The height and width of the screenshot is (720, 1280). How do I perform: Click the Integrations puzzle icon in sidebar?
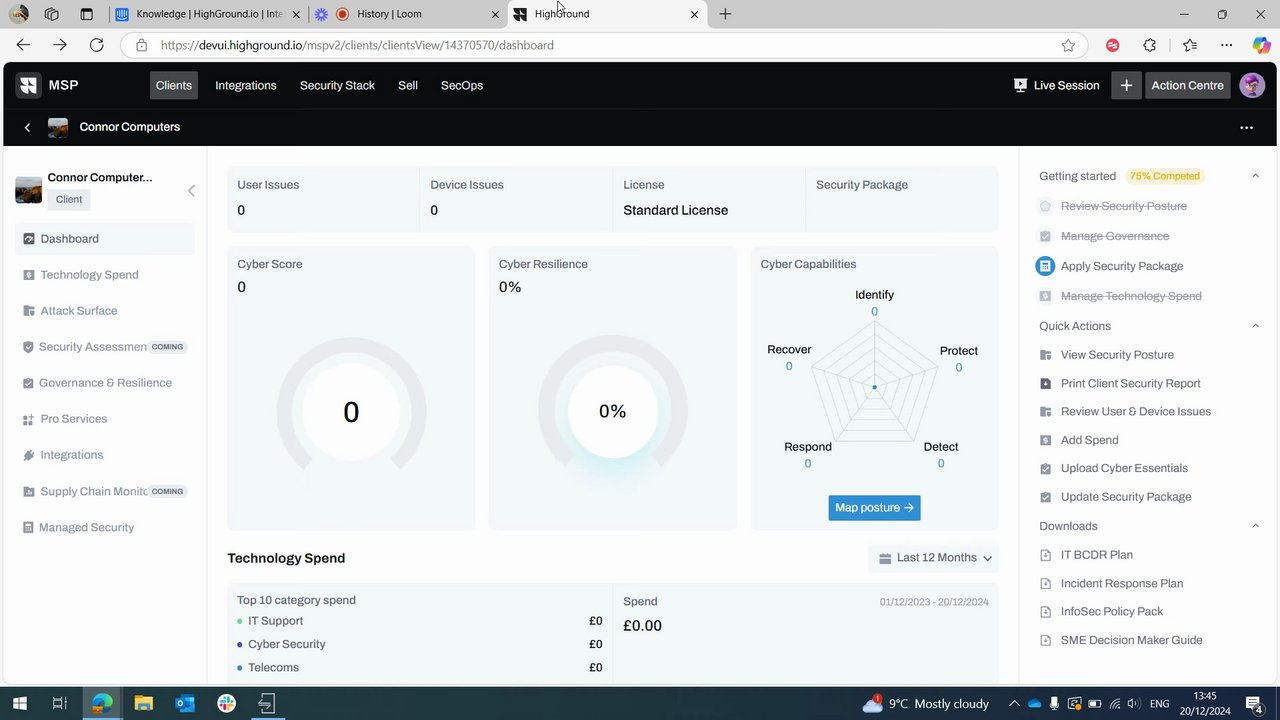tap(29, 455)
